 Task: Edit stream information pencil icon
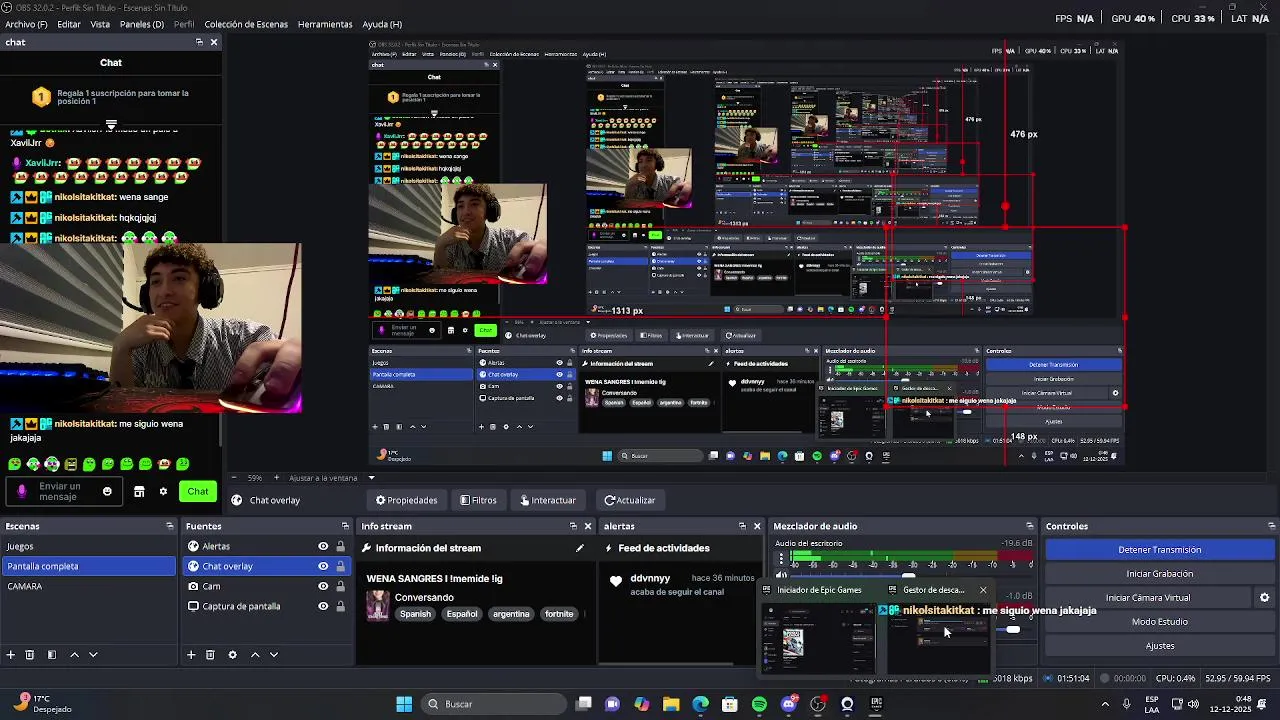tap(579, 548)
